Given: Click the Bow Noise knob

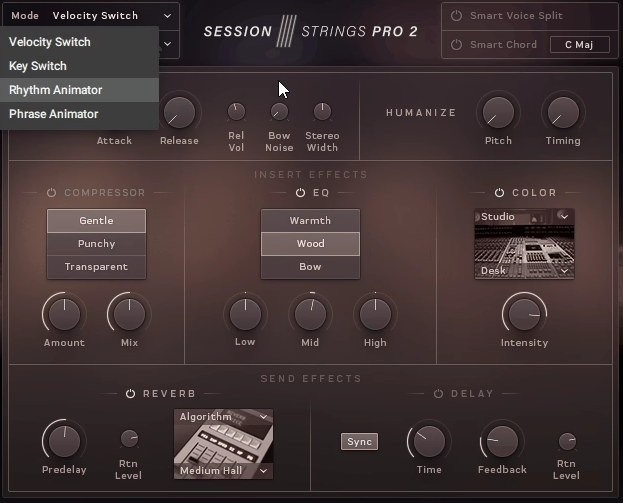Looking at the screenshot, I should [x=279, y=112].
